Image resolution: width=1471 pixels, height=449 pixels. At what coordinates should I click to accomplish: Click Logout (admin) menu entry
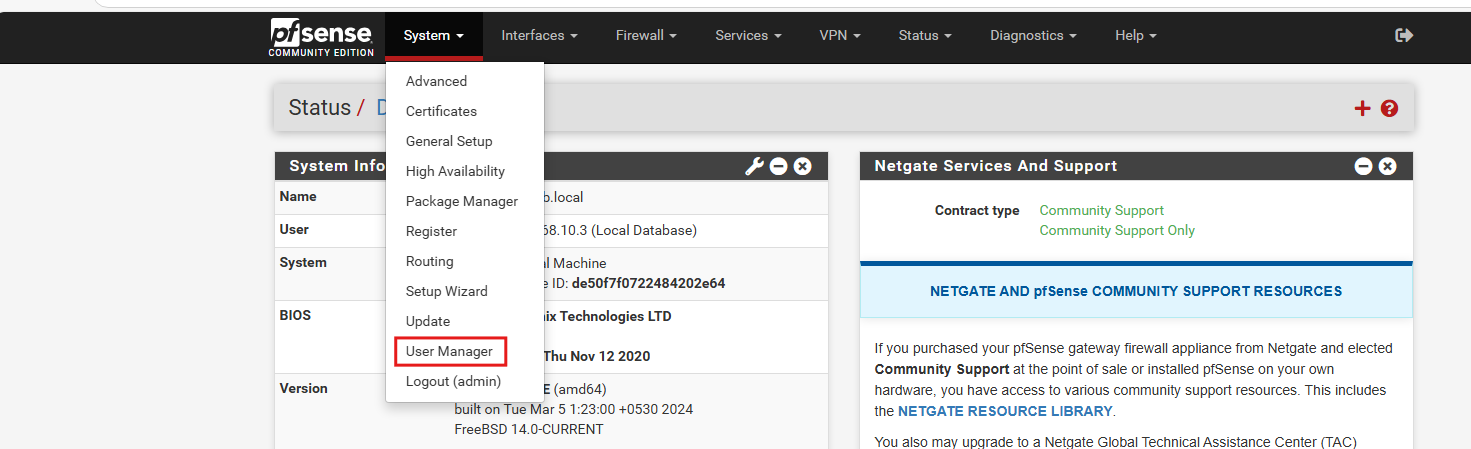[453, 381]
